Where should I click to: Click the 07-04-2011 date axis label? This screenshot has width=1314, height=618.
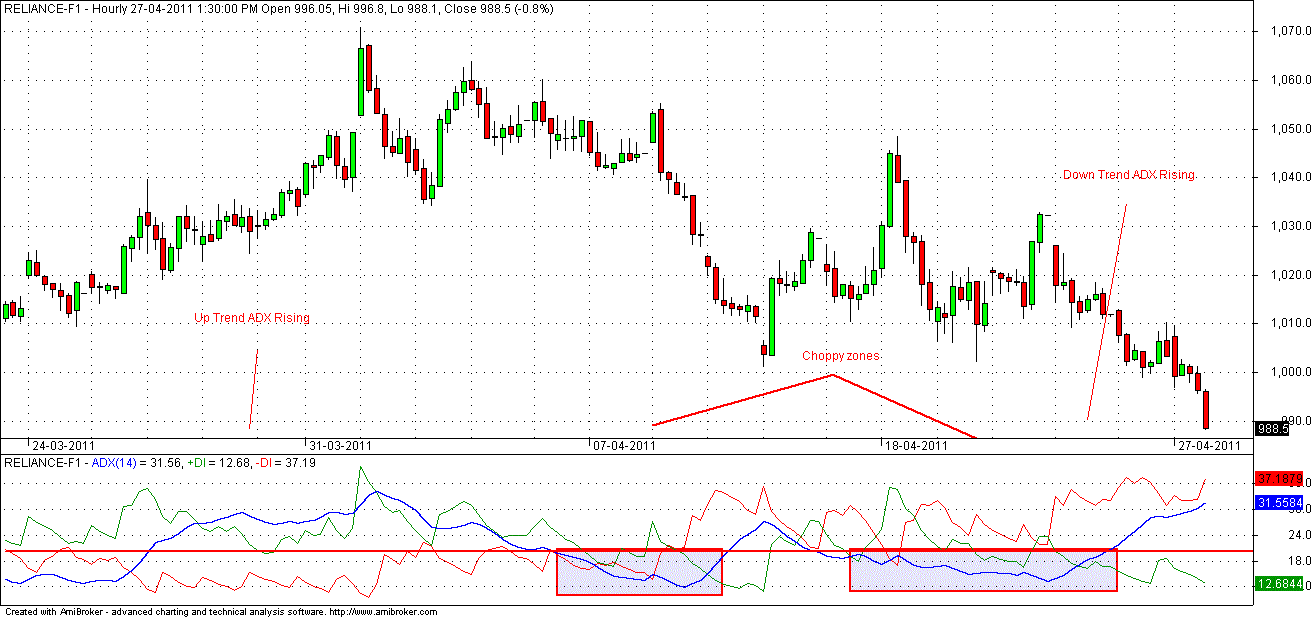[623, 446]
